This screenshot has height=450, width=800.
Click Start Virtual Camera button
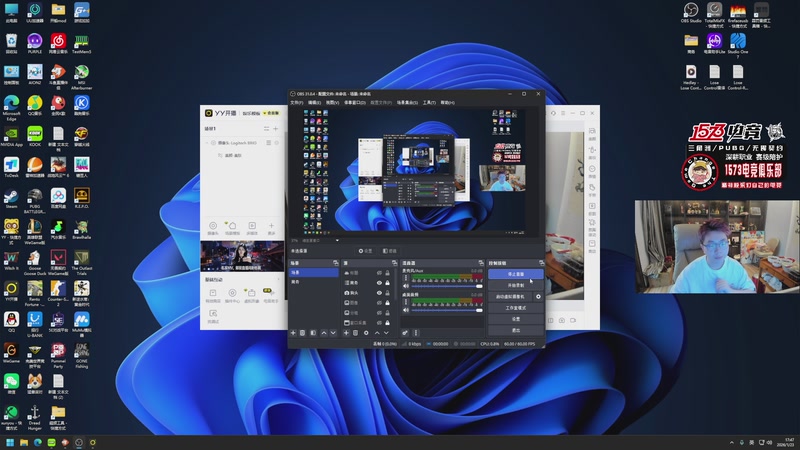pos(510,296)
